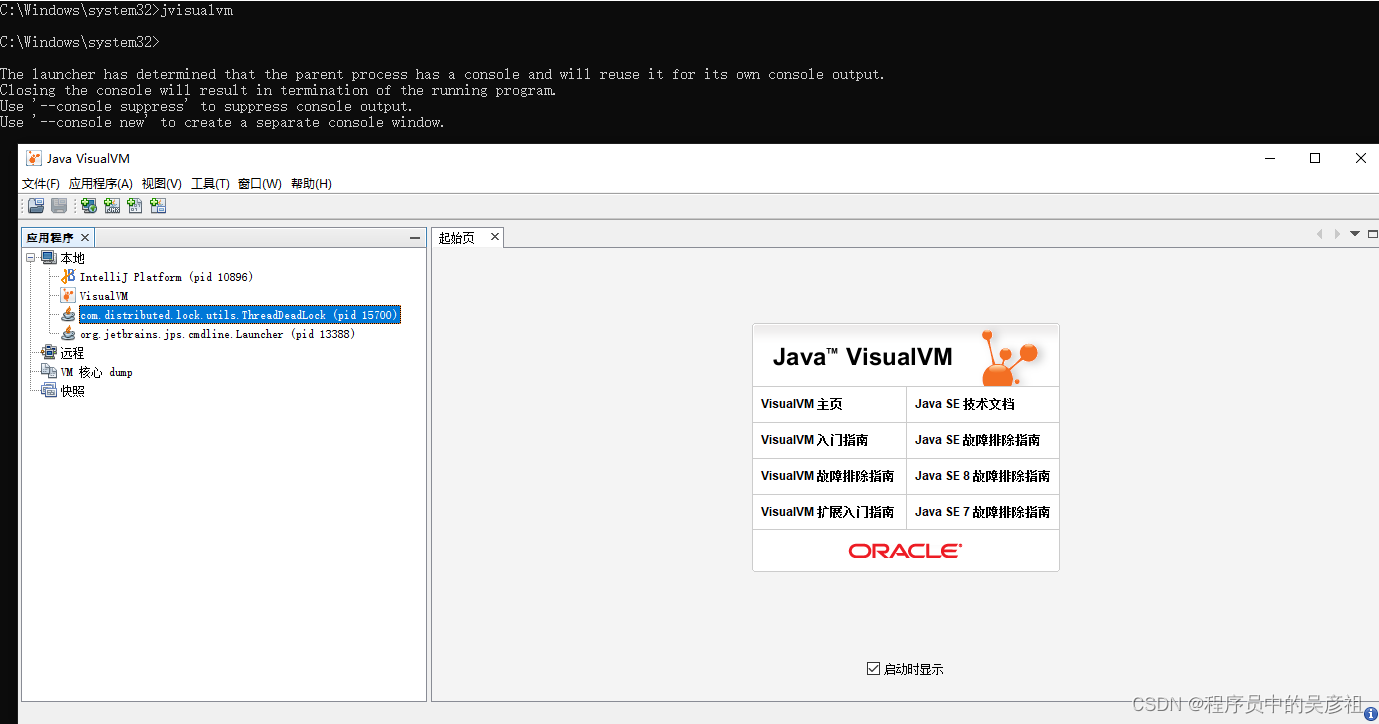Viewport: 1379px width, 724px height.
Task: Select the VM 核心 dump node
Action: pyautogui.click(x=96, y=372)
